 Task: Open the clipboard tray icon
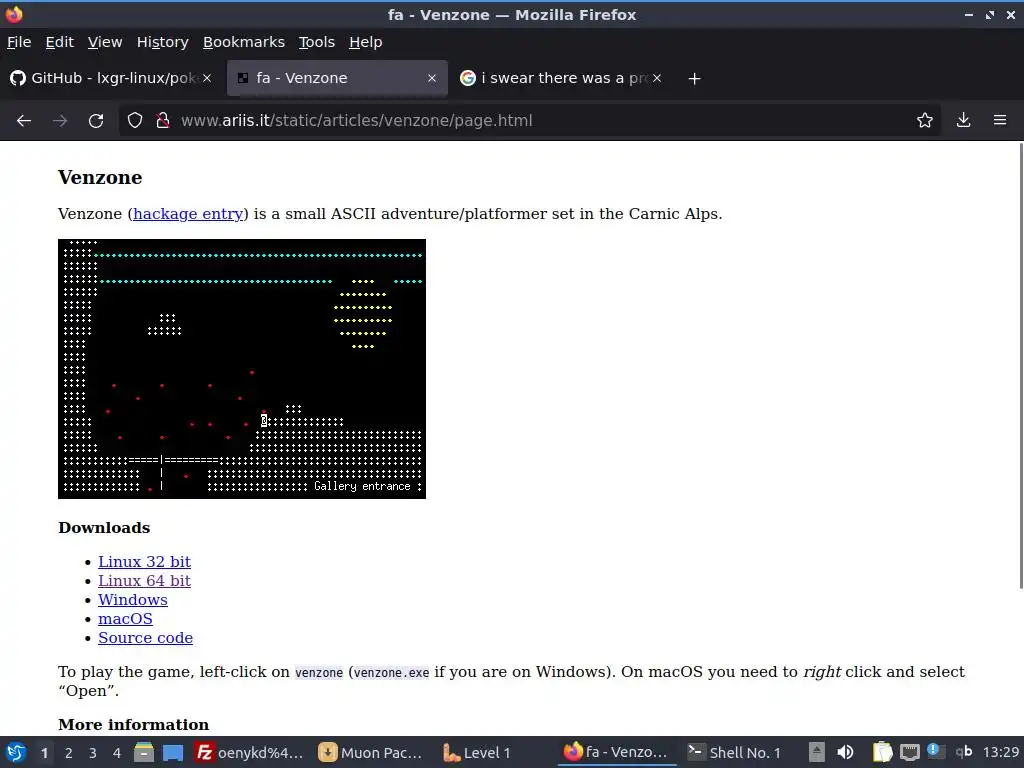click(x=882, y=752)
